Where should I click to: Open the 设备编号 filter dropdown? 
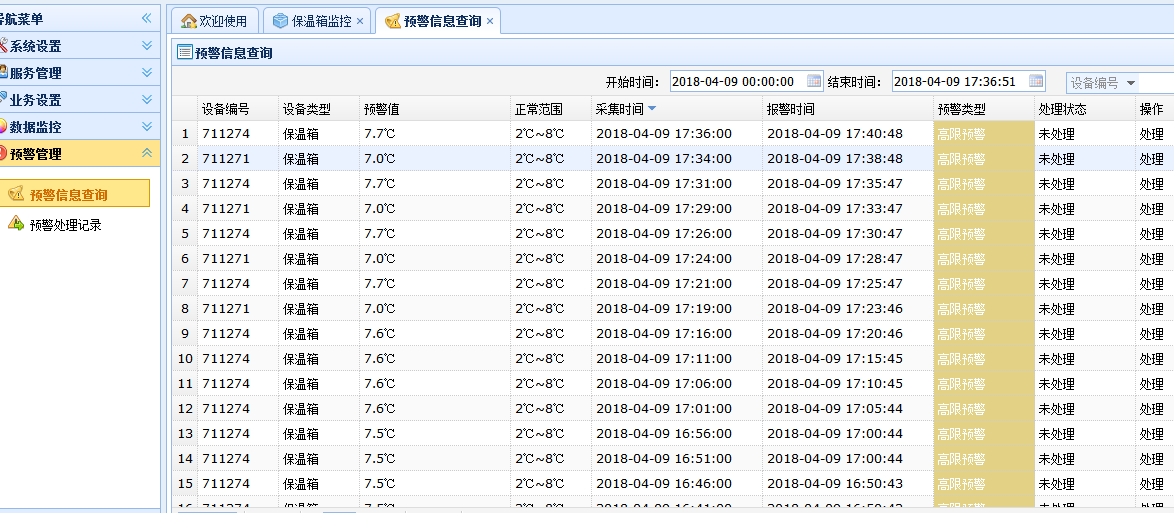(1131, 83)
